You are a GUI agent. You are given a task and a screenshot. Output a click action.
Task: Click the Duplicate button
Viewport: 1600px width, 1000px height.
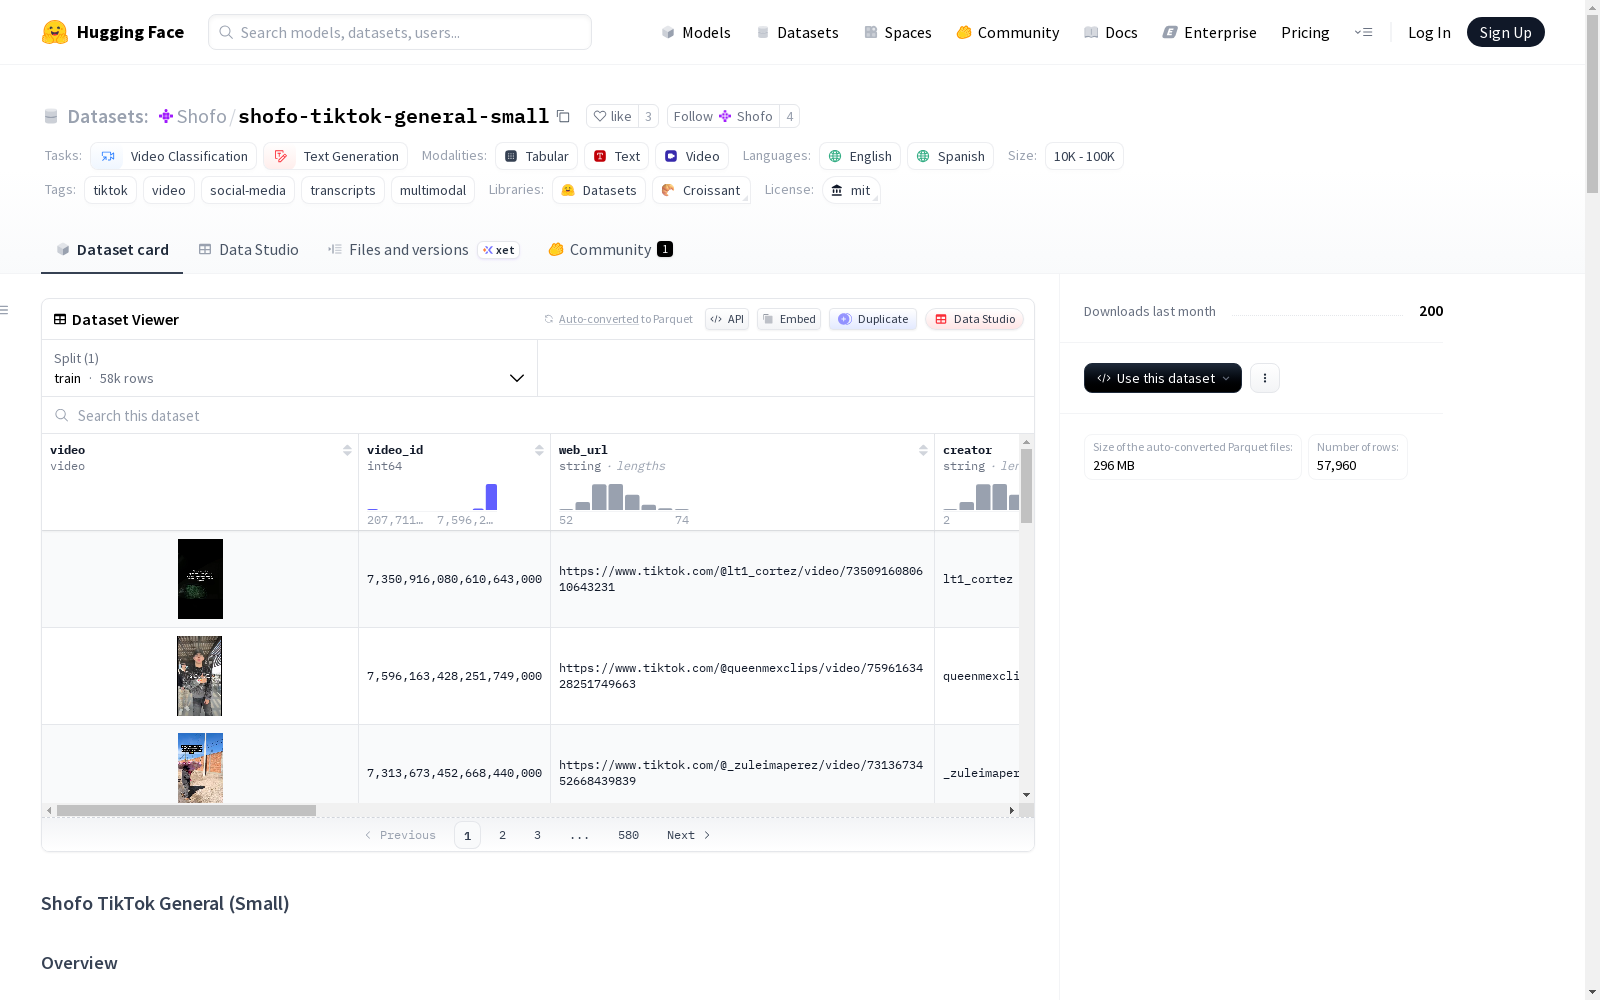pyautogui.click(x=873, y=319)
